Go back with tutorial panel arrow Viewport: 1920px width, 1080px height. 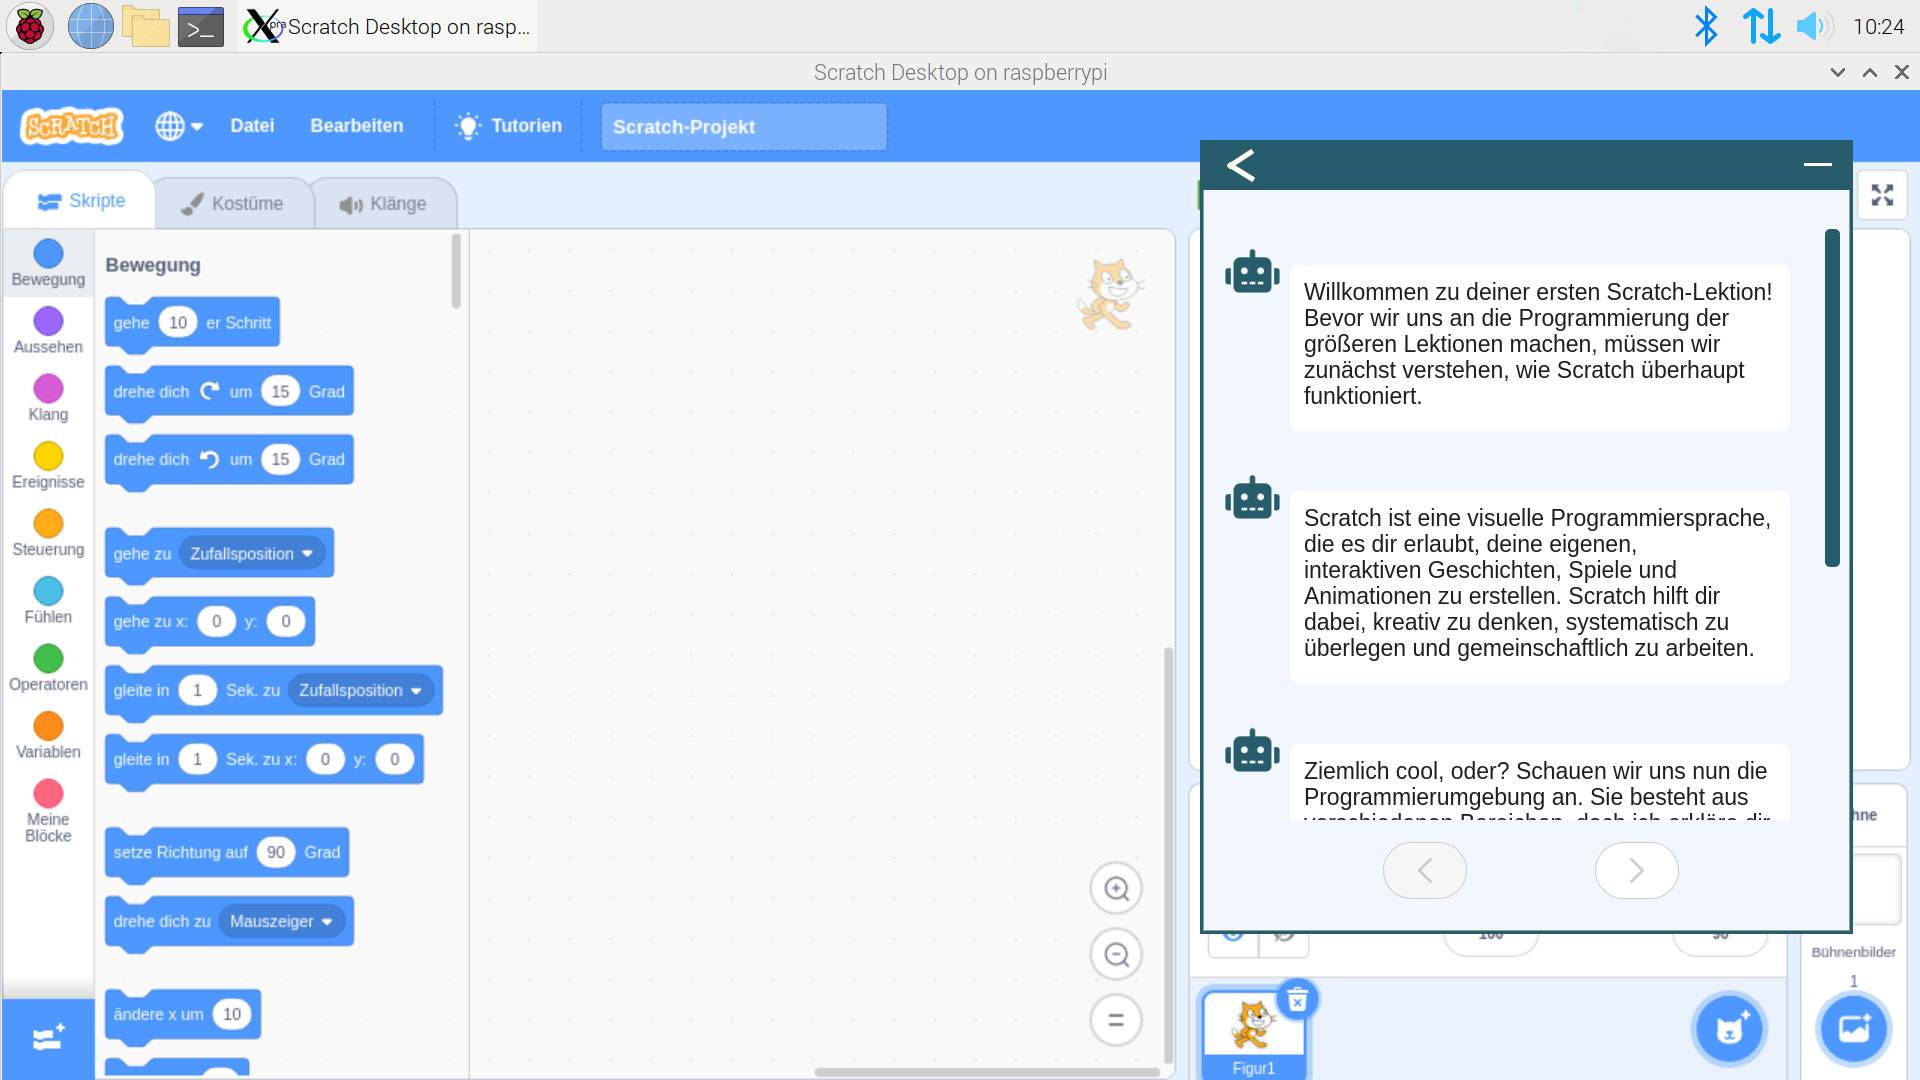(x=1241, y=165)
